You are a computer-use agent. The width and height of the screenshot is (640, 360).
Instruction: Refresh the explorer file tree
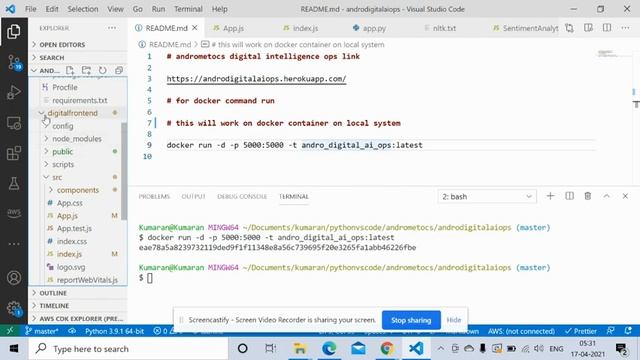coord(102,70)
